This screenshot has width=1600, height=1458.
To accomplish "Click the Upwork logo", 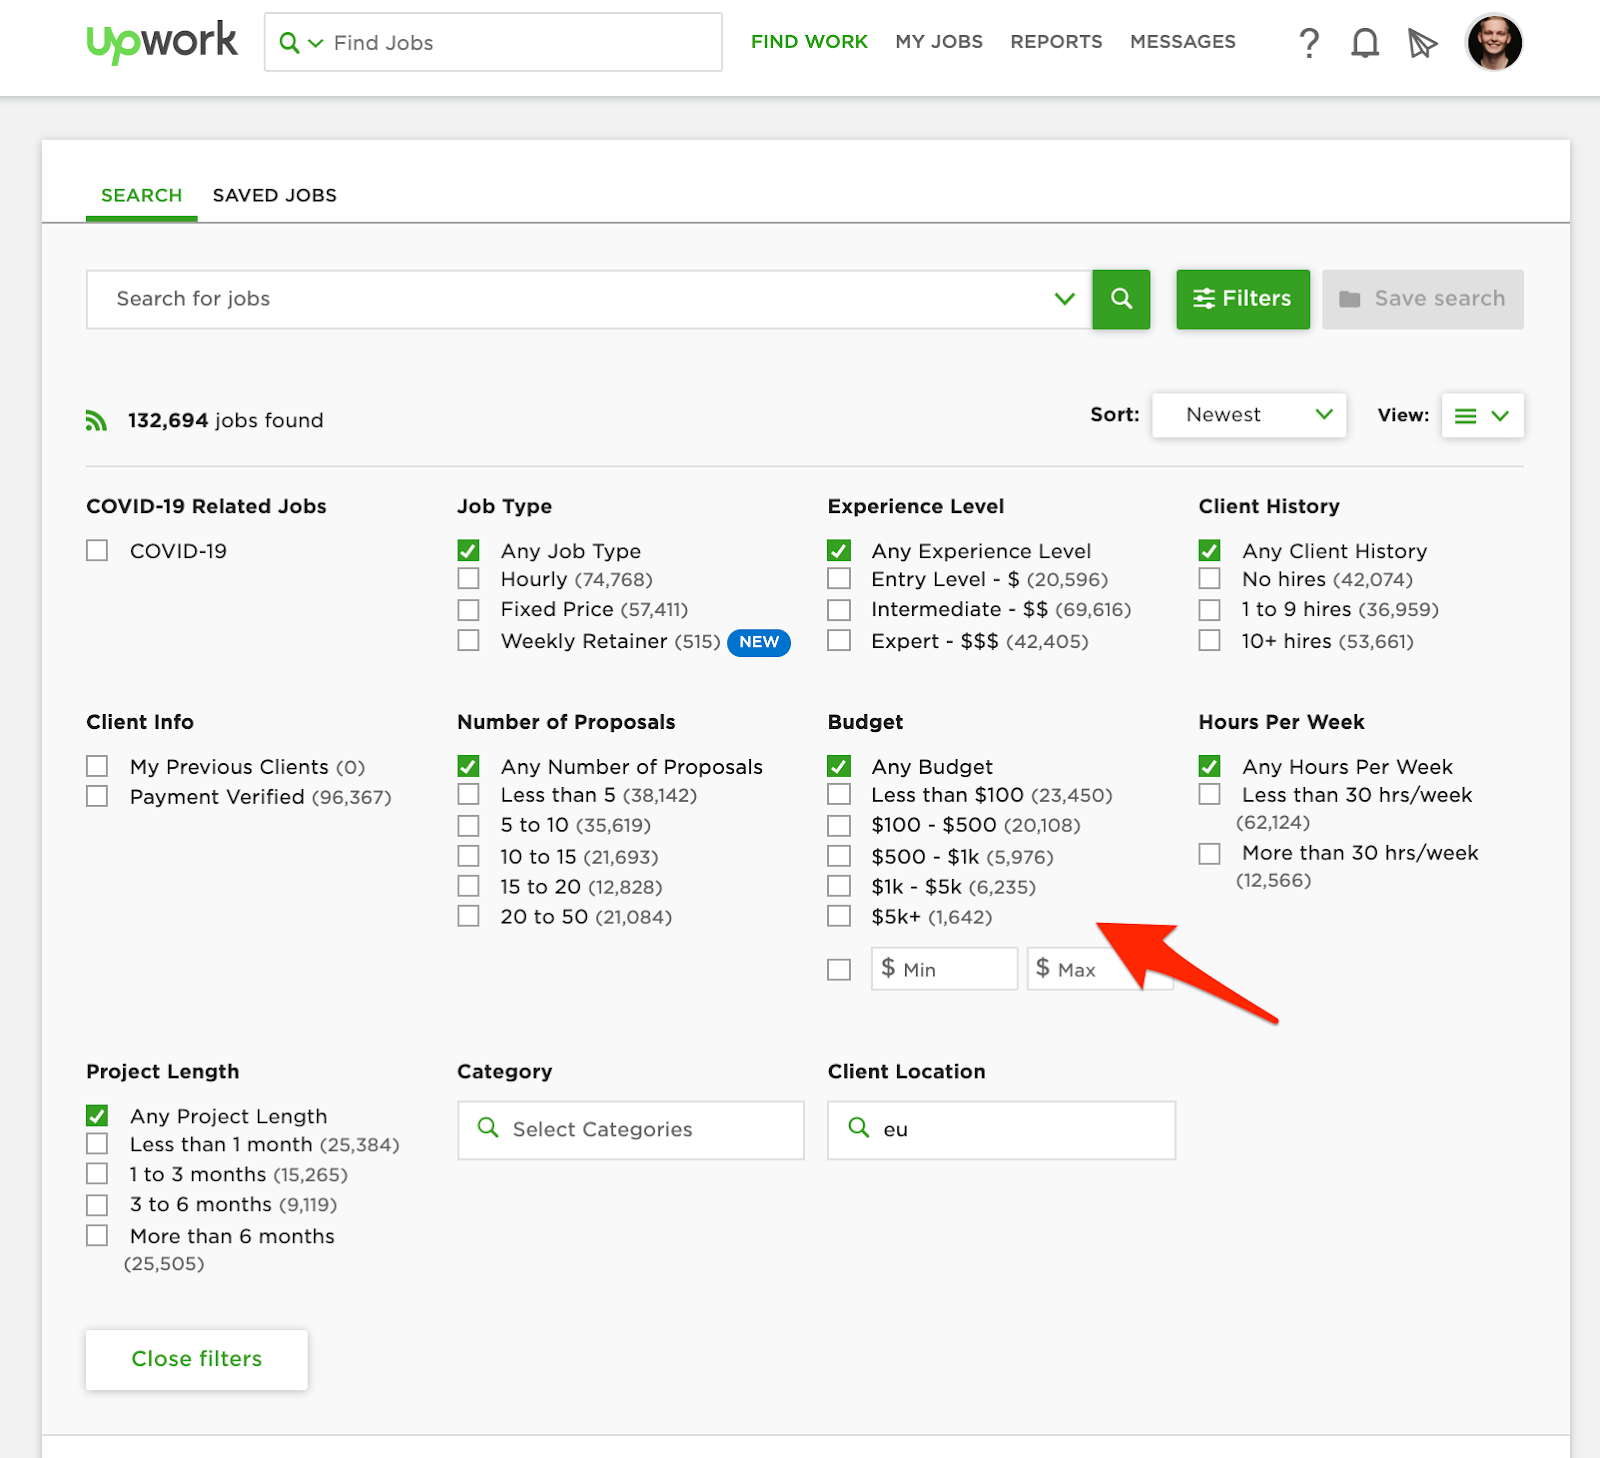I will [x=162, y=42].
